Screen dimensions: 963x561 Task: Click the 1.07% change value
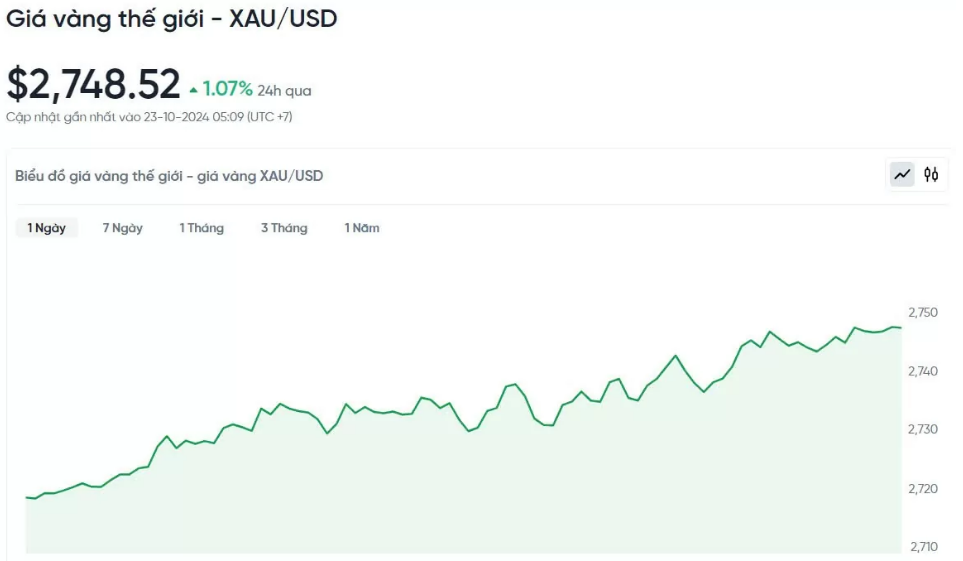pos(227,89)
